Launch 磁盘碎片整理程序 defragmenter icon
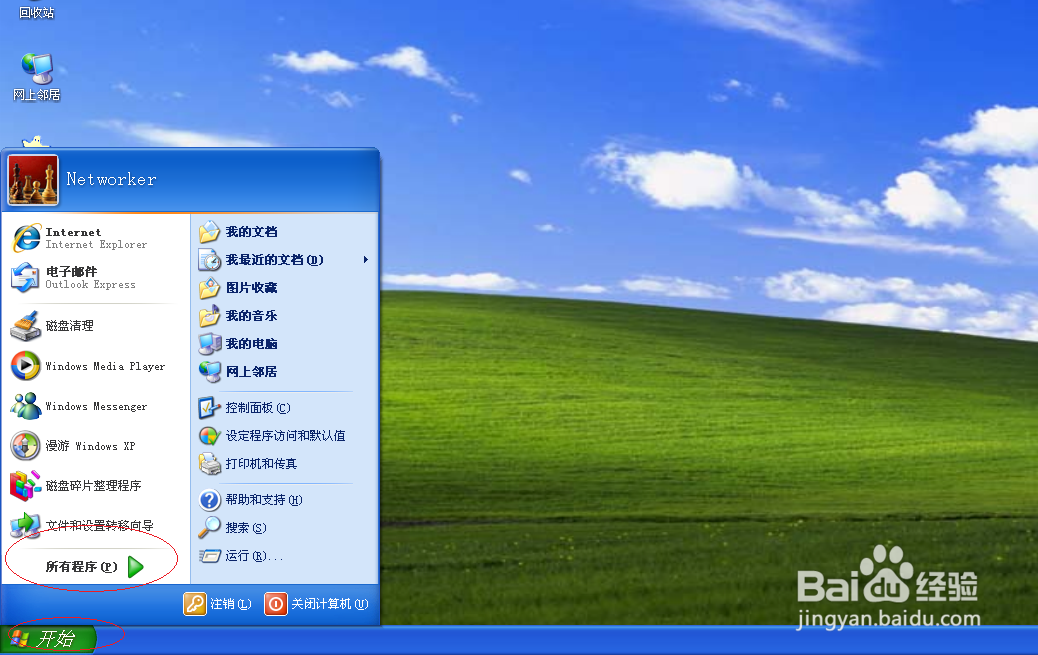The width and height of the screenshot is (1038, 655). [x=25, y=485]
